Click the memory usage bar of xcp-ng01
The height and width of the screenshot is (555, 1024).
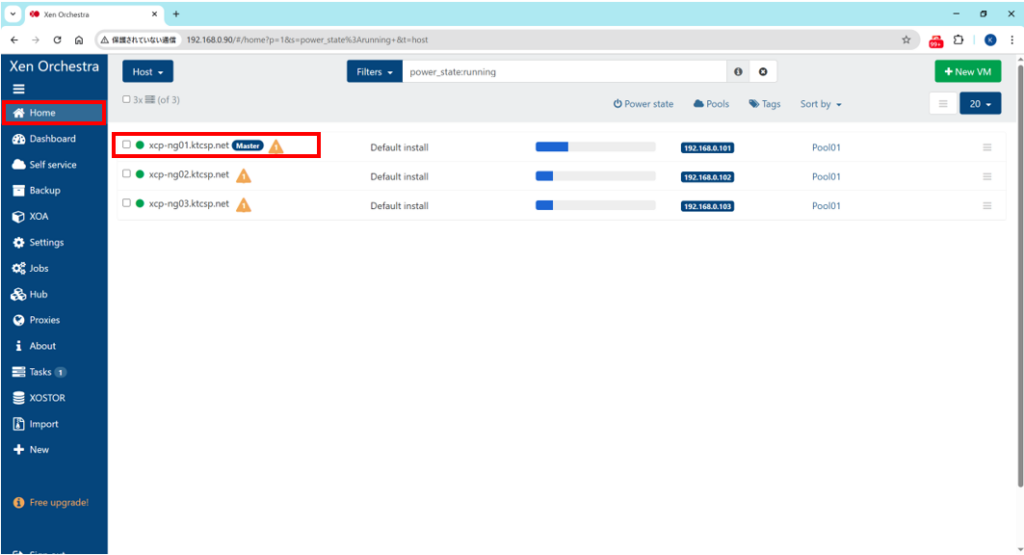click(595, 147)
